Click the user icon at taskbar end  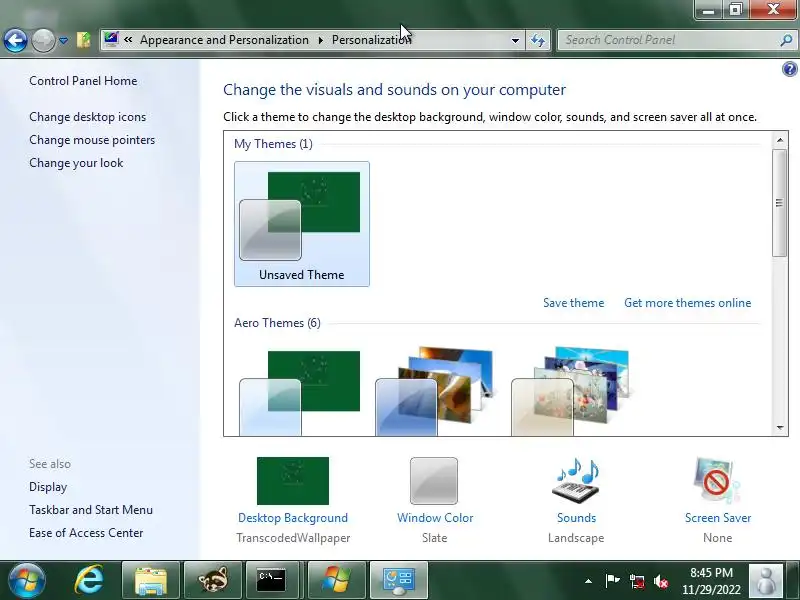pos(765,581)
